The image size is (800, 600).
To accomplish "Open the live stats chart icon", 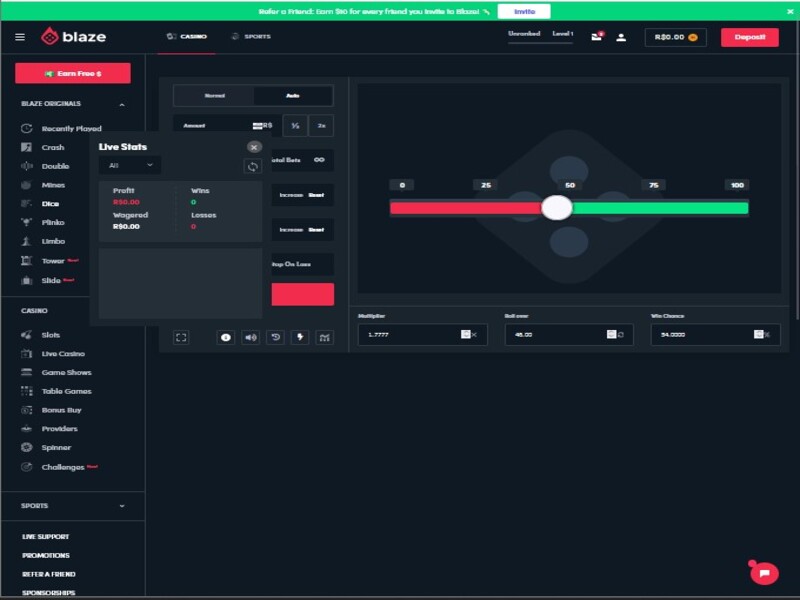I will pos(324,337).
